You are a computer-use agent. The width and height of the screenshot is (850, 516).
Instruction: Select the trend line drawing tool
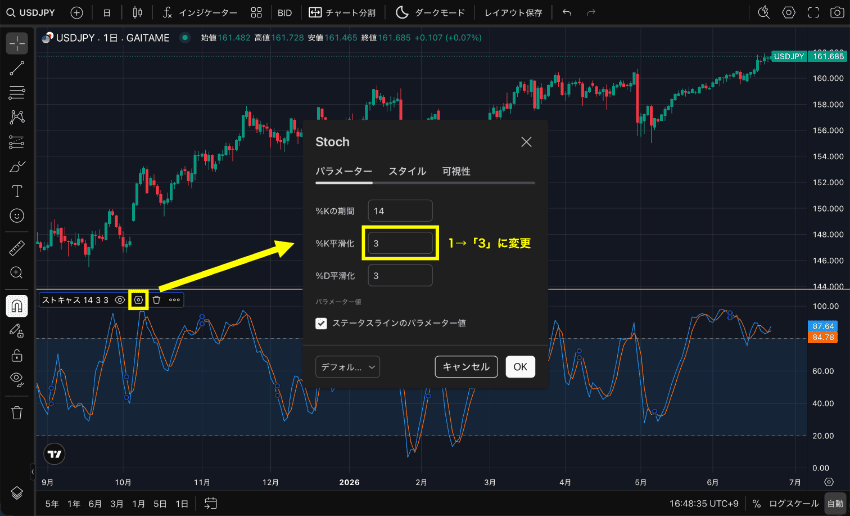coord(17,68)
